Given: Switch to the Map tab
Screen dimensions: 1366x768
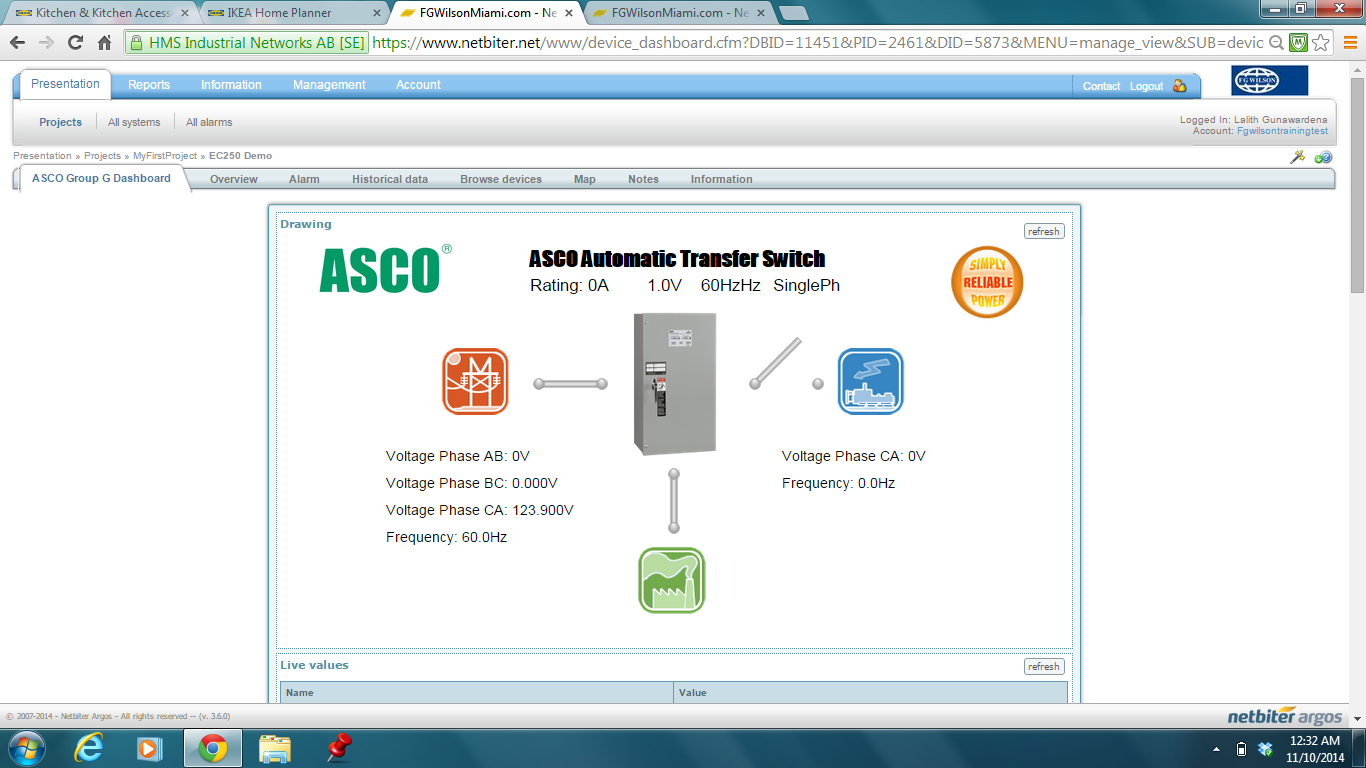Looking at the screenshot, I should click(585, 180).
